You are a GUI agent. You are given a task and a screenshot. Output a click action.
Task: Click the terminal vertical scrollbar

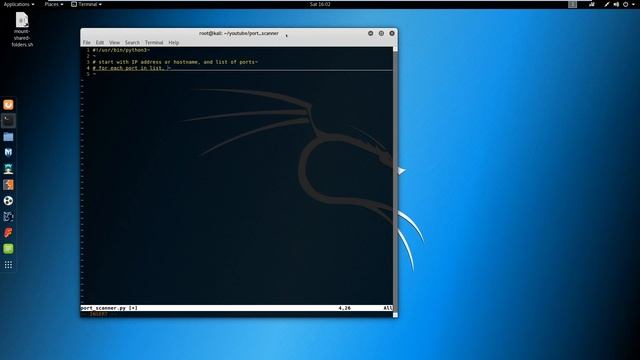(x=395, y=182)
